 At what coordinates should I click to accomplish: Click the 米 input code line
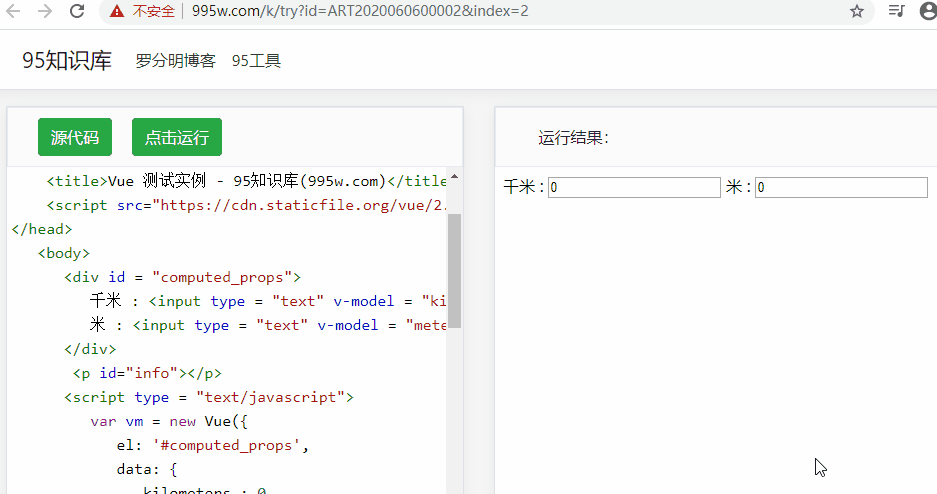(x=268, y=325)
